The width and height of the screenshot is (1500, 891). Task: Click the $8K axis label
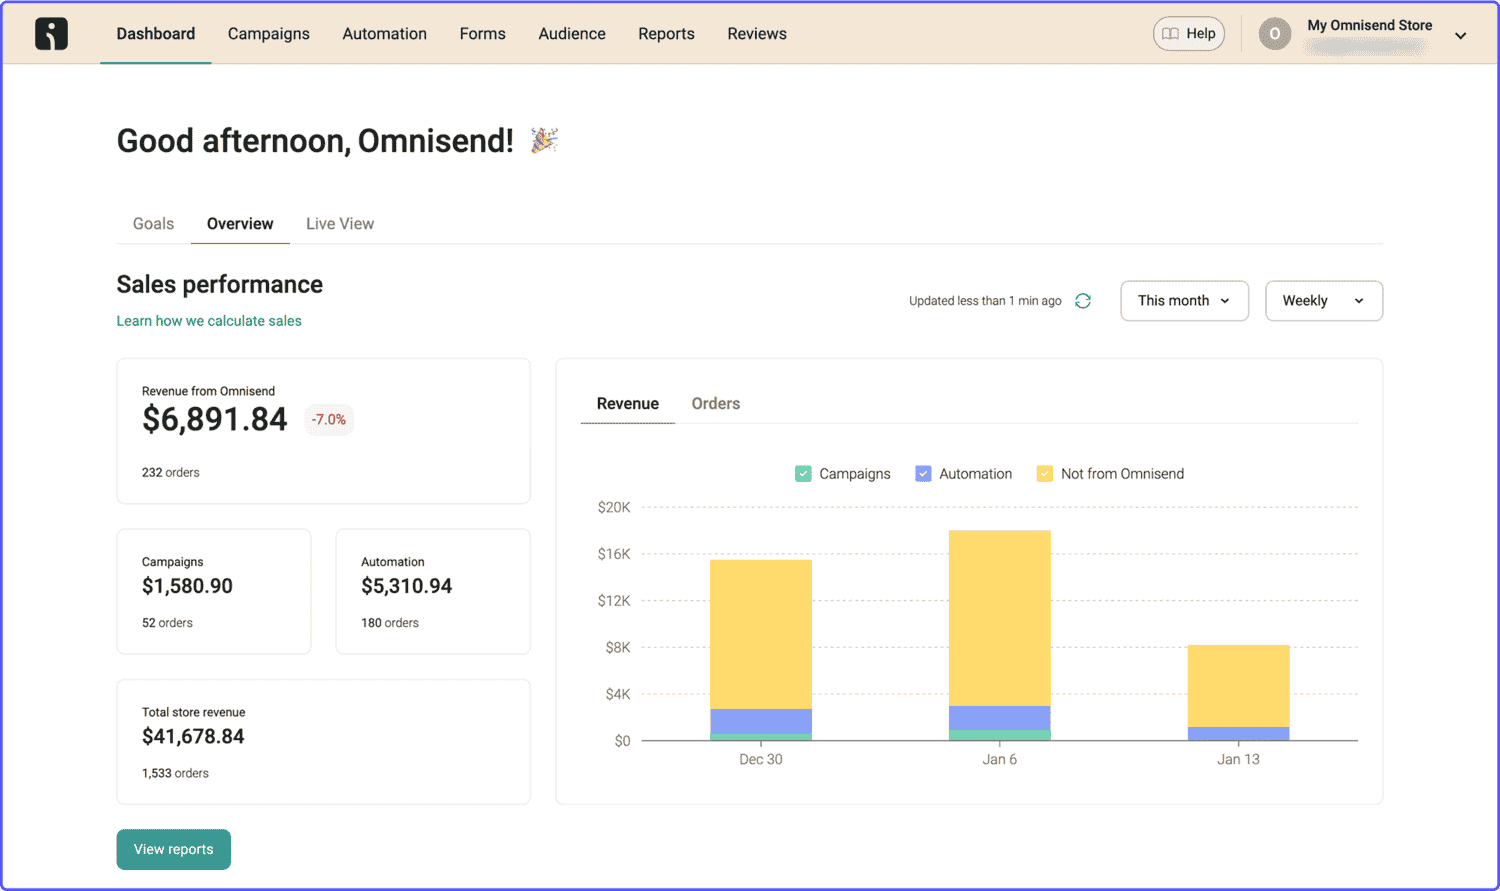[x=618, y=648]
